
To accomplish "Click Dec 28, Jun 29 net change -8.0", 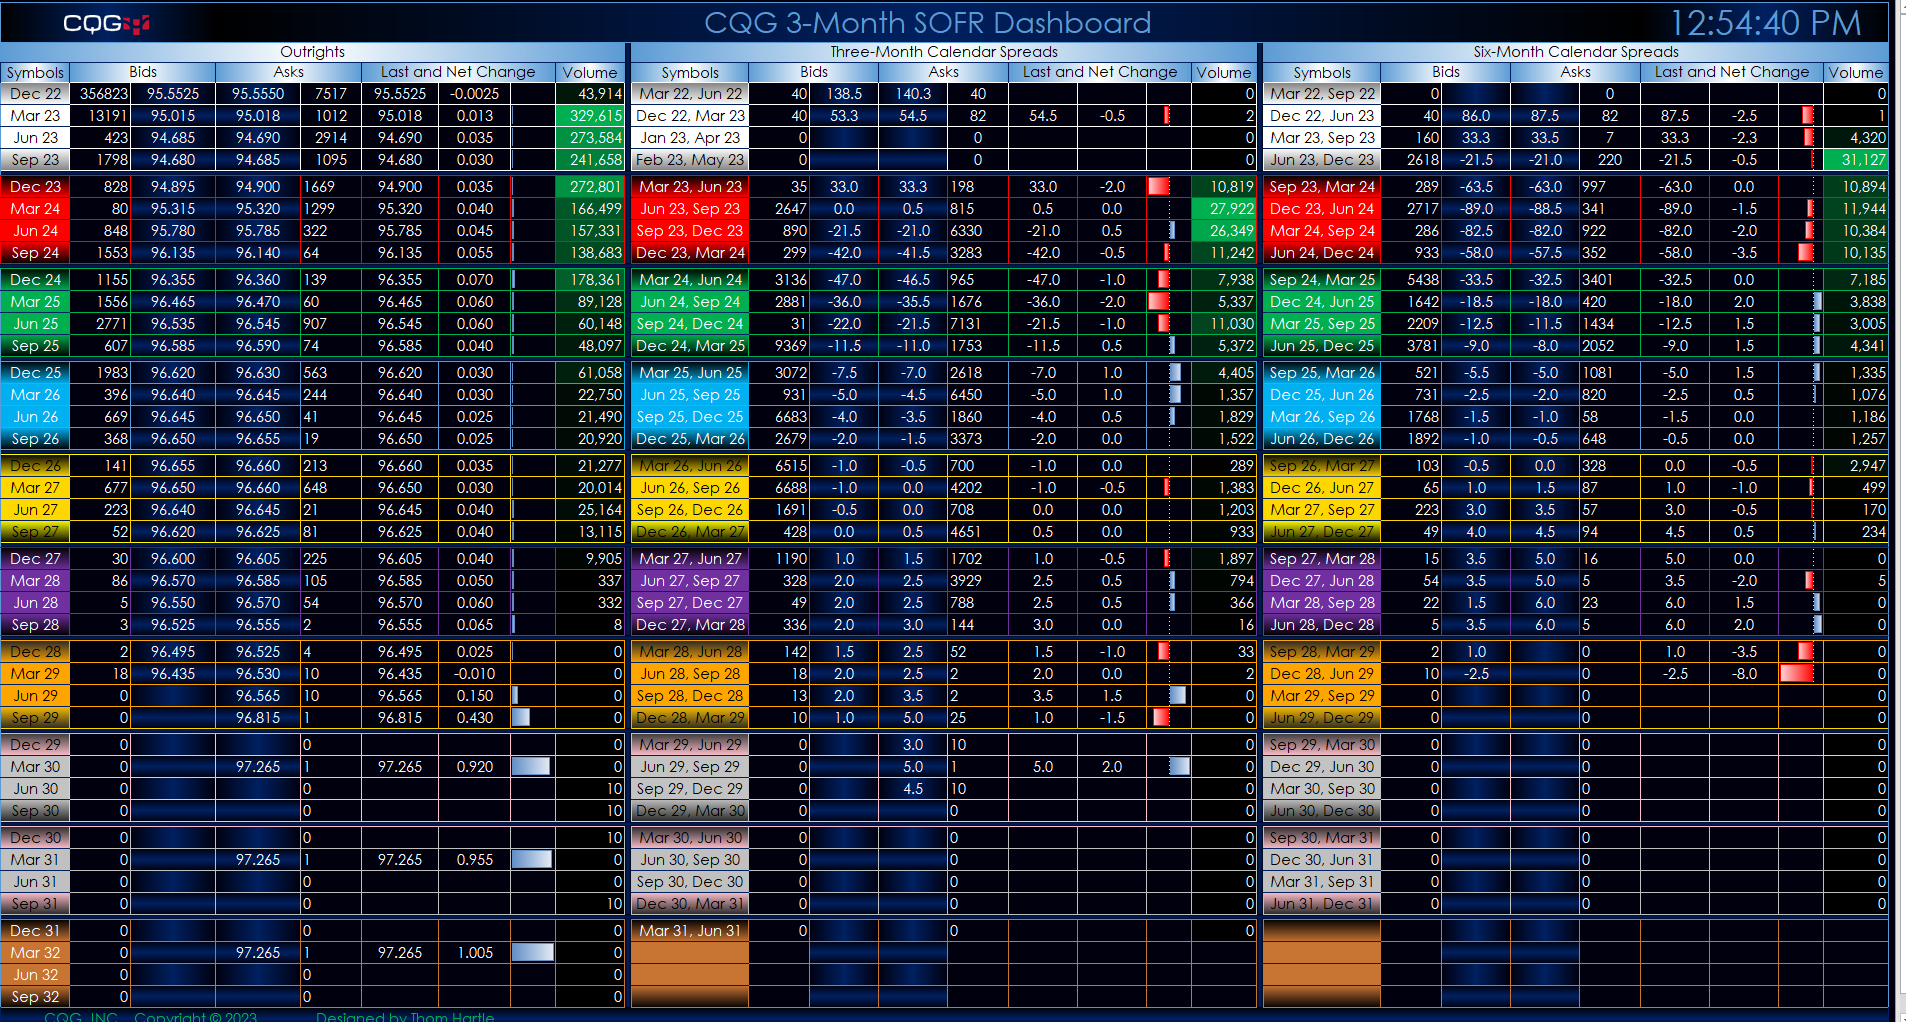I will coord(1744,674).
